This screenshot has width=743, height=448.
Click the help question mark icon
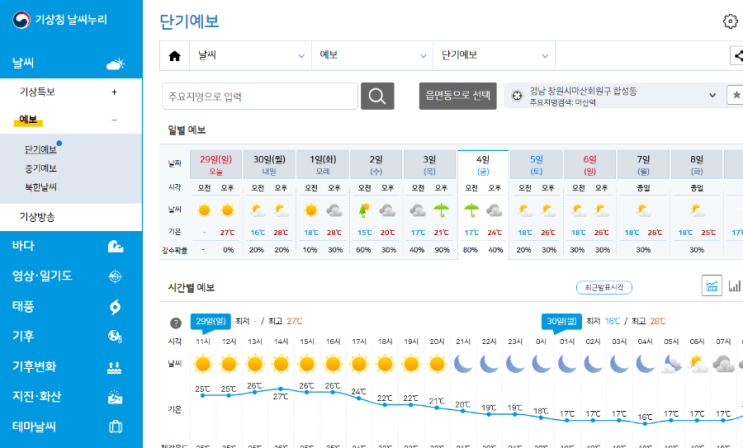[x=176, y=323]
